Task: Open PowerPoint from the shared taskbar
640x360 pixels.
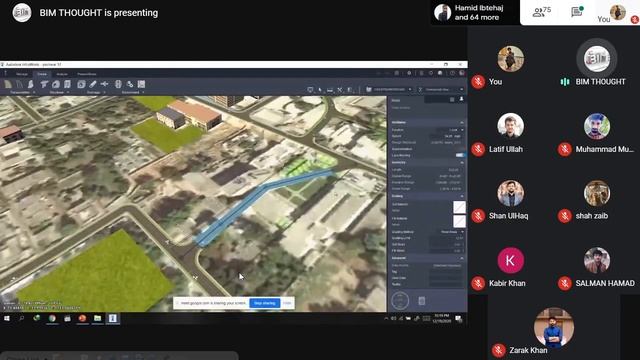Action: pos(82,318)
